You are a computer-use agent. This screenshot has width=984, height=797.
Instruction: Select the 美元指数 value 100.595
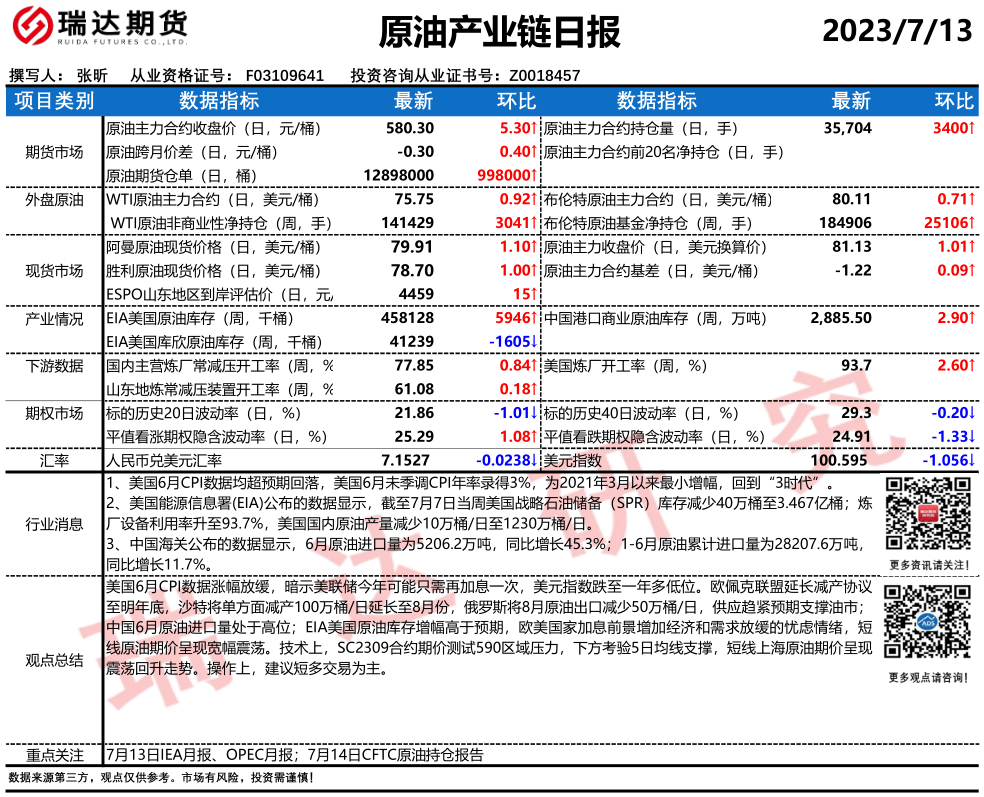click(839, 460)
